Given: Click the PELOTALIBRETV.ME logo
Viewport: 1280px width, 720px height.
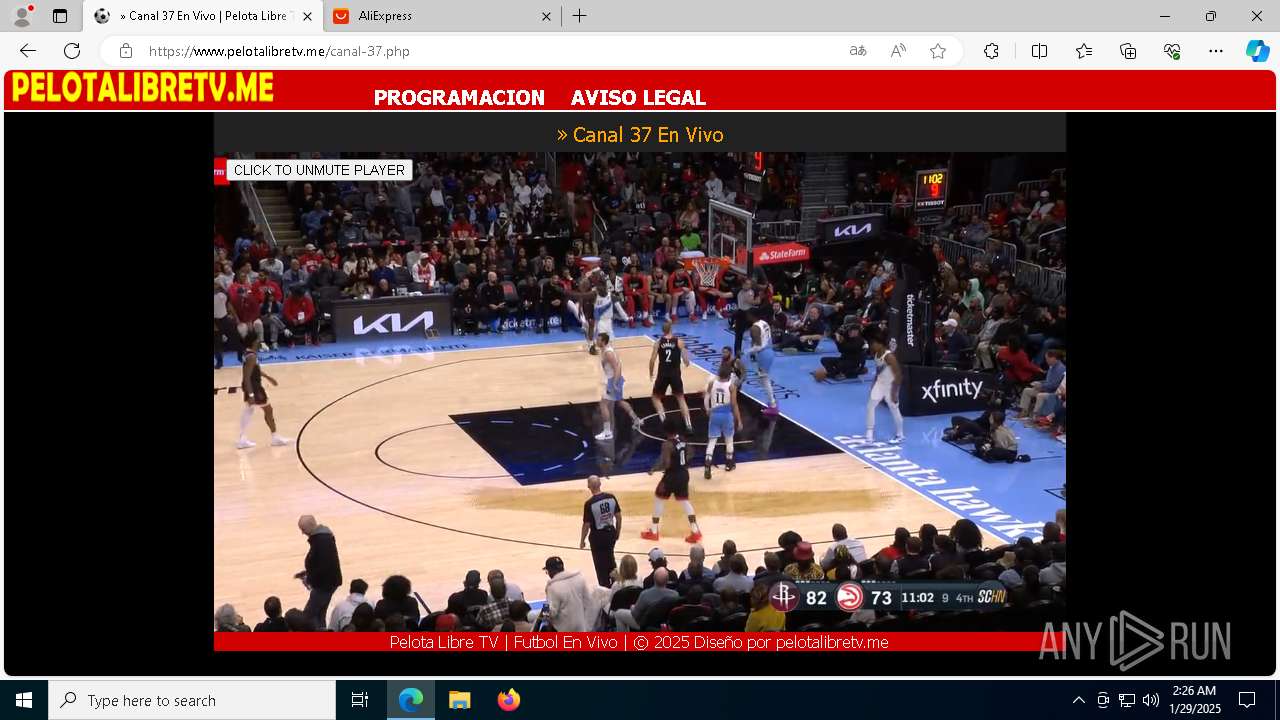Looking at the screenshot, I should tap(142, 88).
